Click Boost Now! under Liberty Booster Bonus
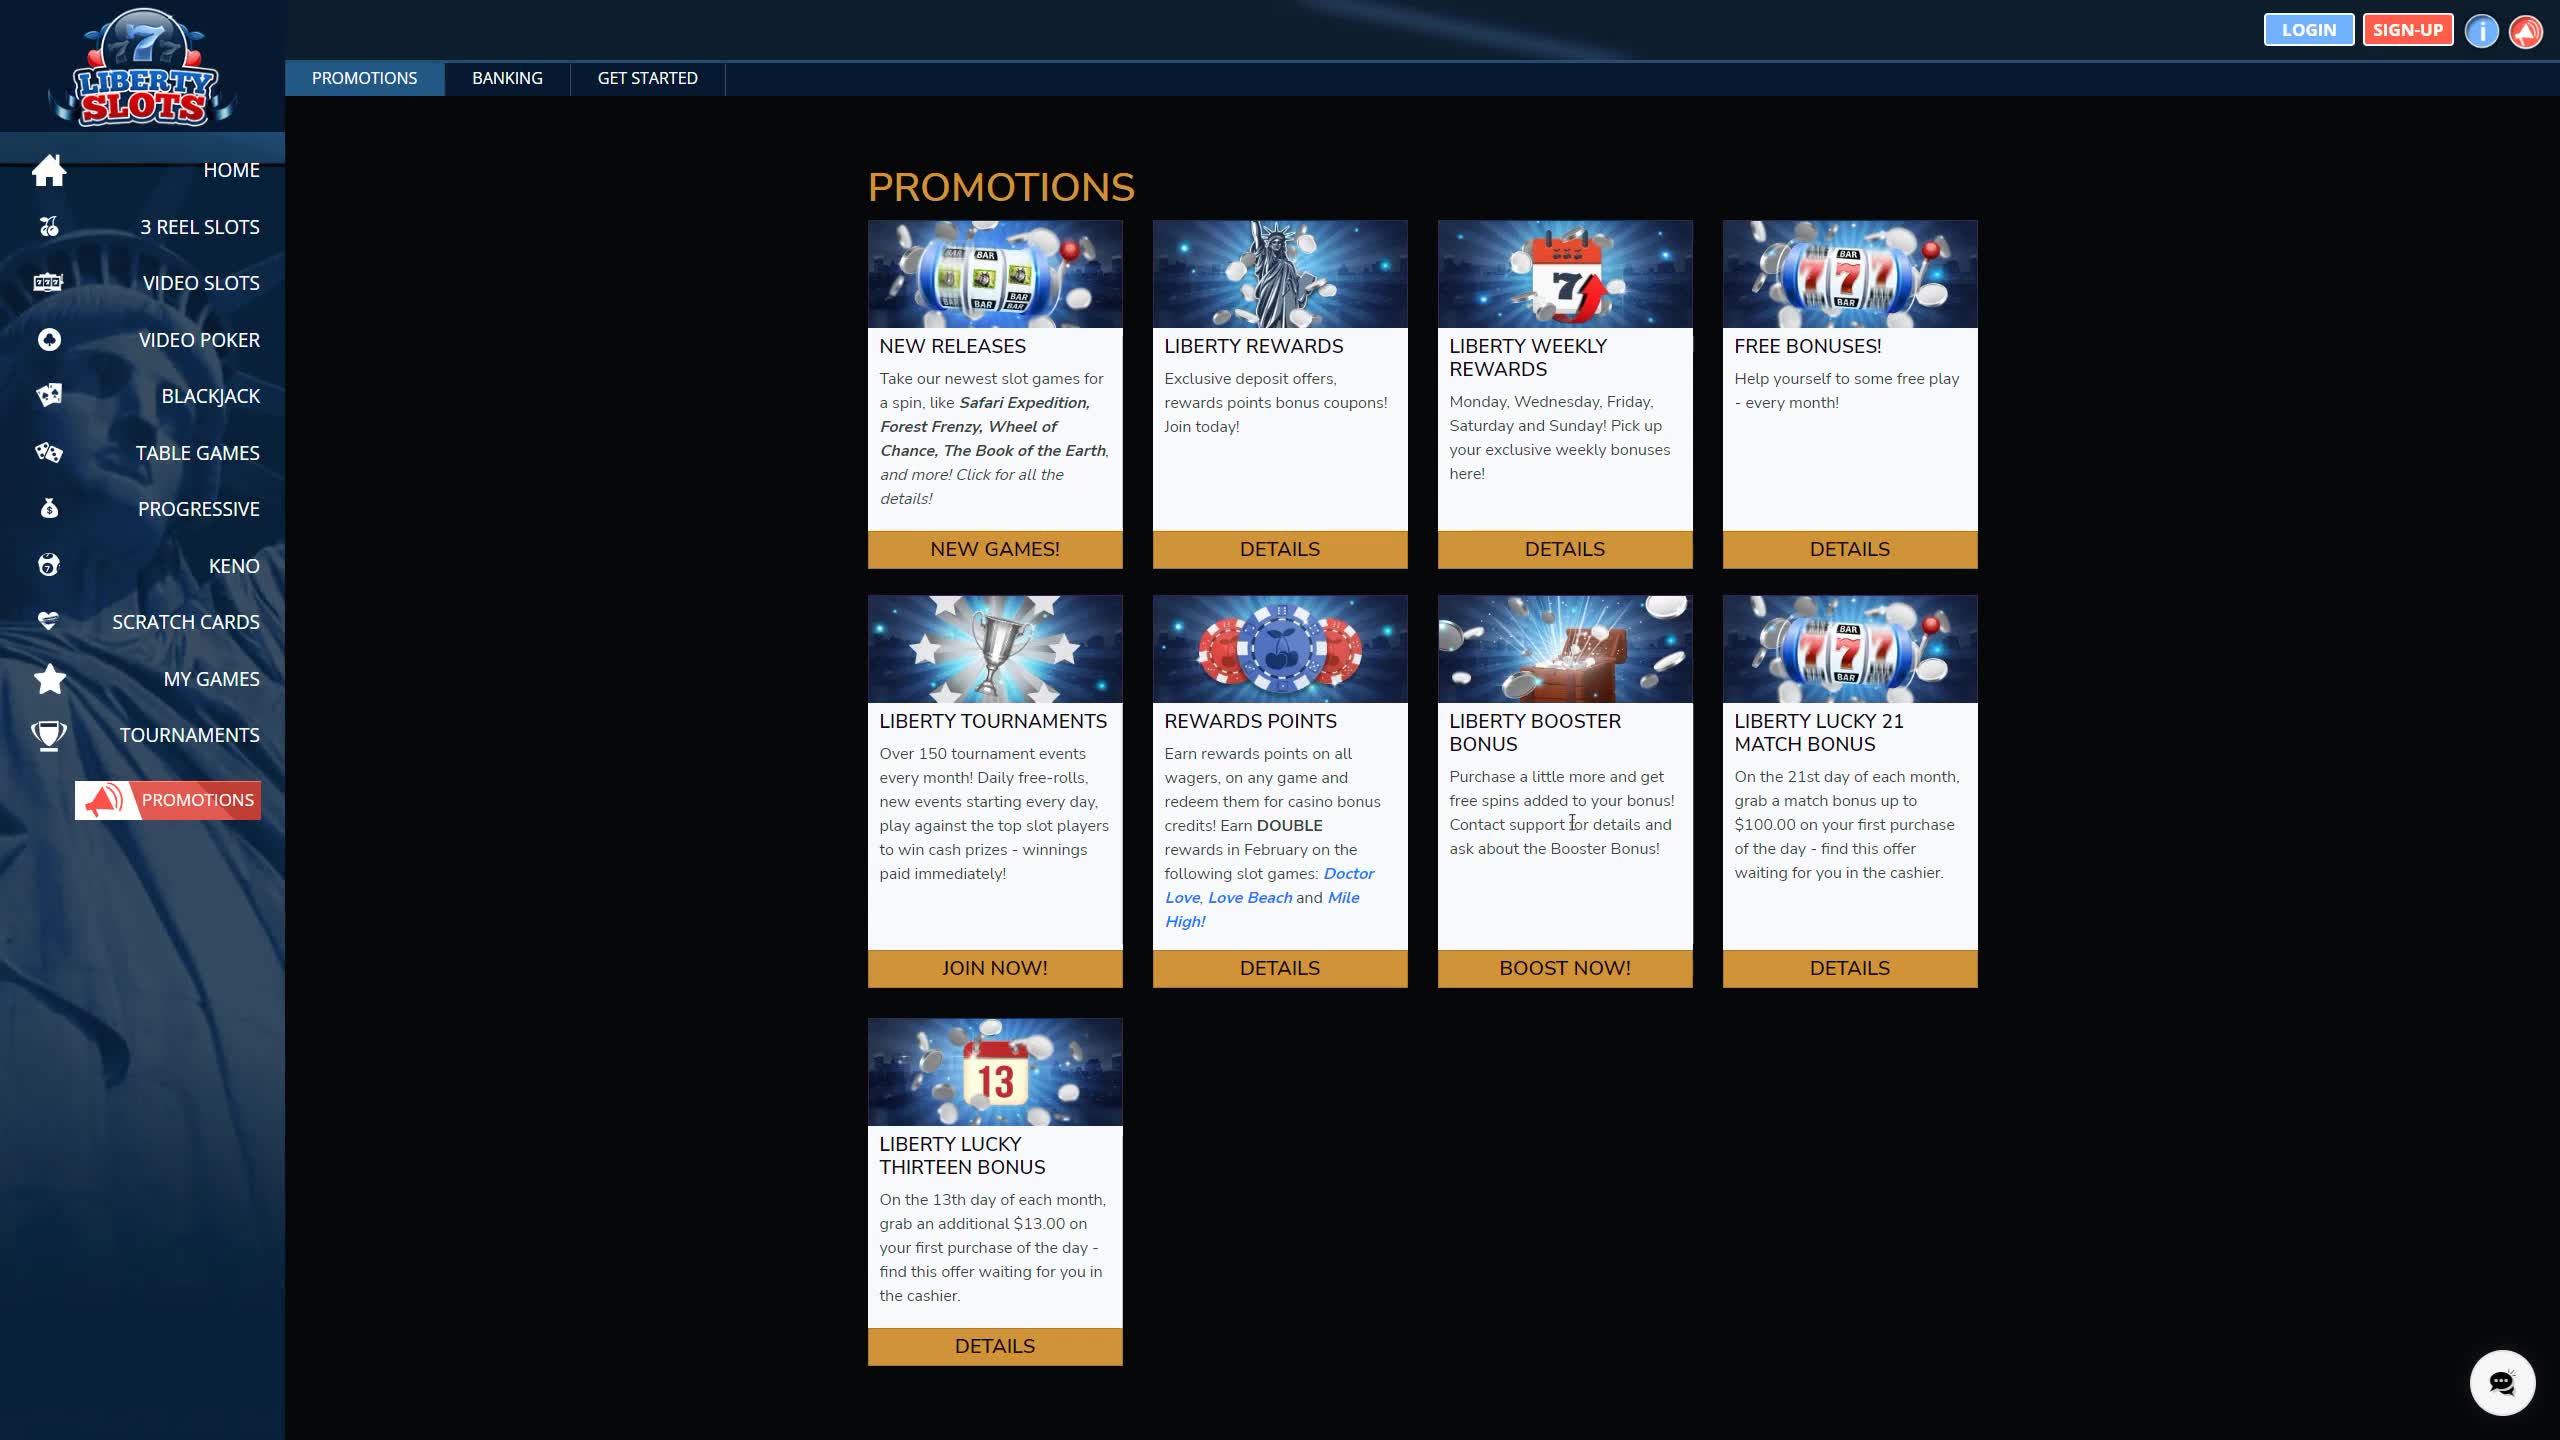This screenshot has width=2560, height=1440. click(1564, 968)
